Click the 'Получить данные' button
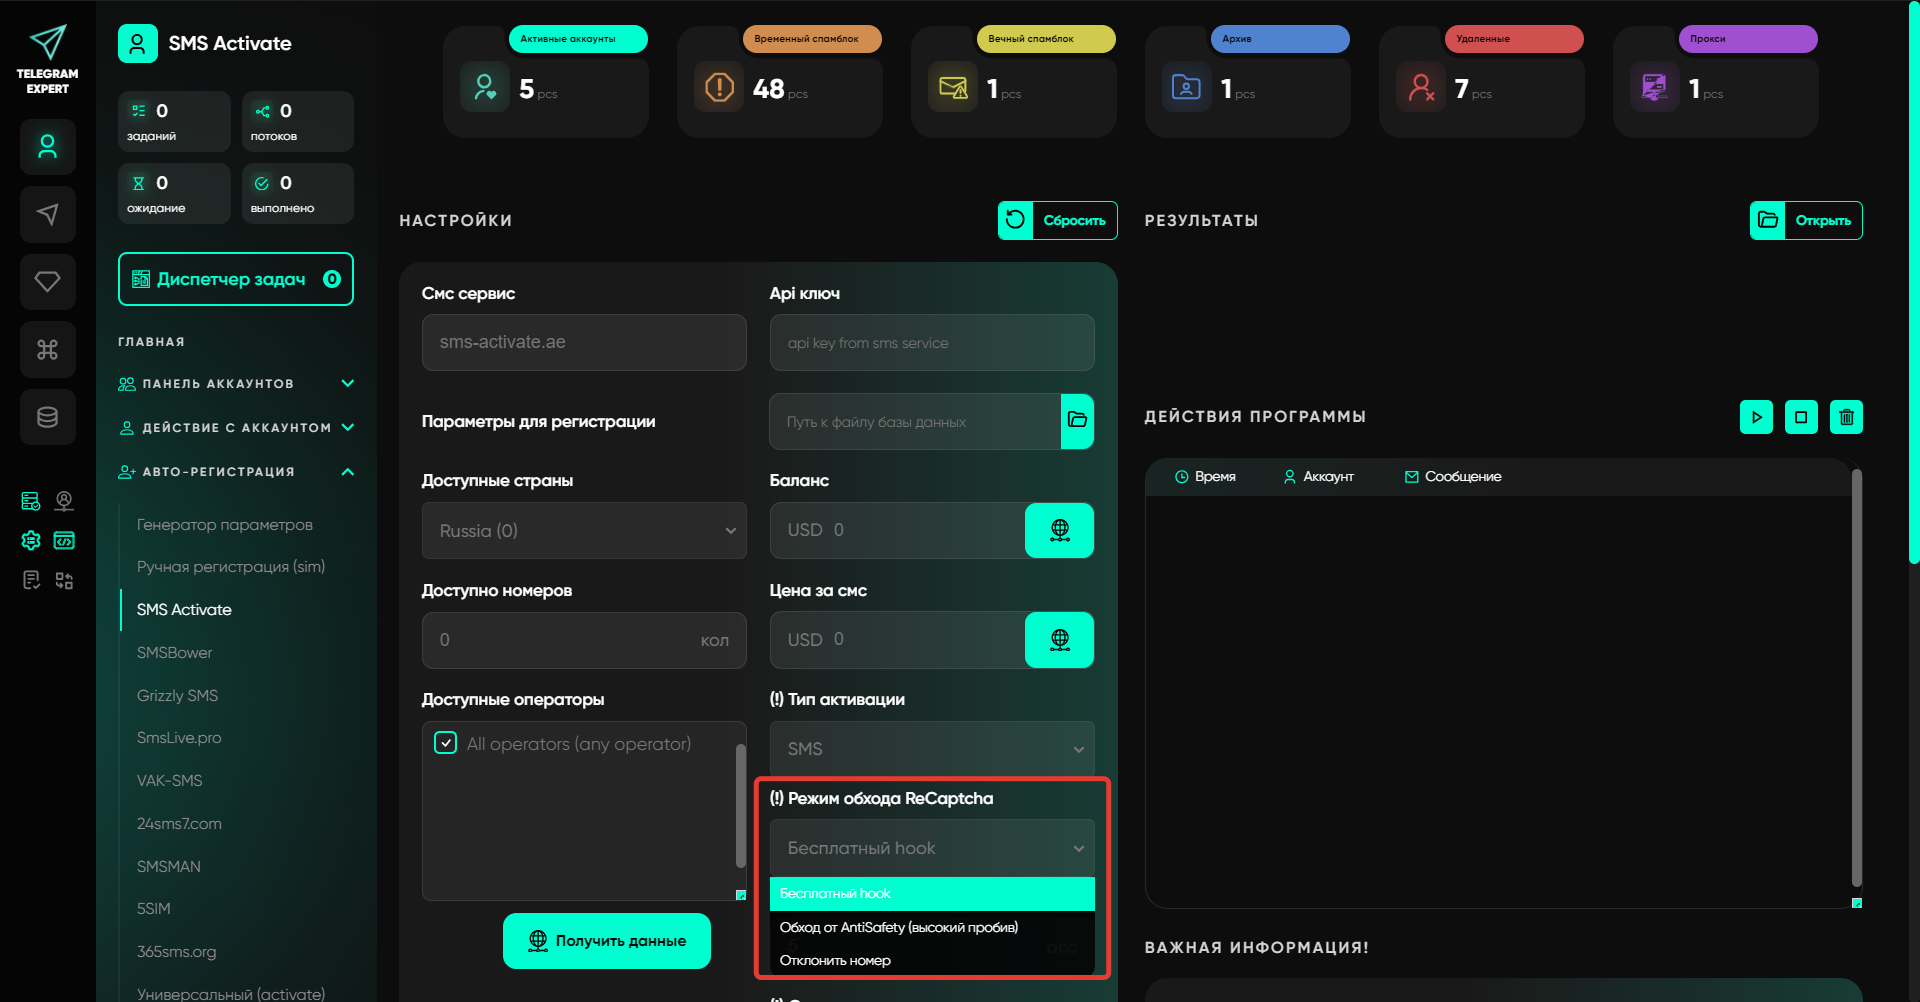The image size is (1920, 1002). 606,941
